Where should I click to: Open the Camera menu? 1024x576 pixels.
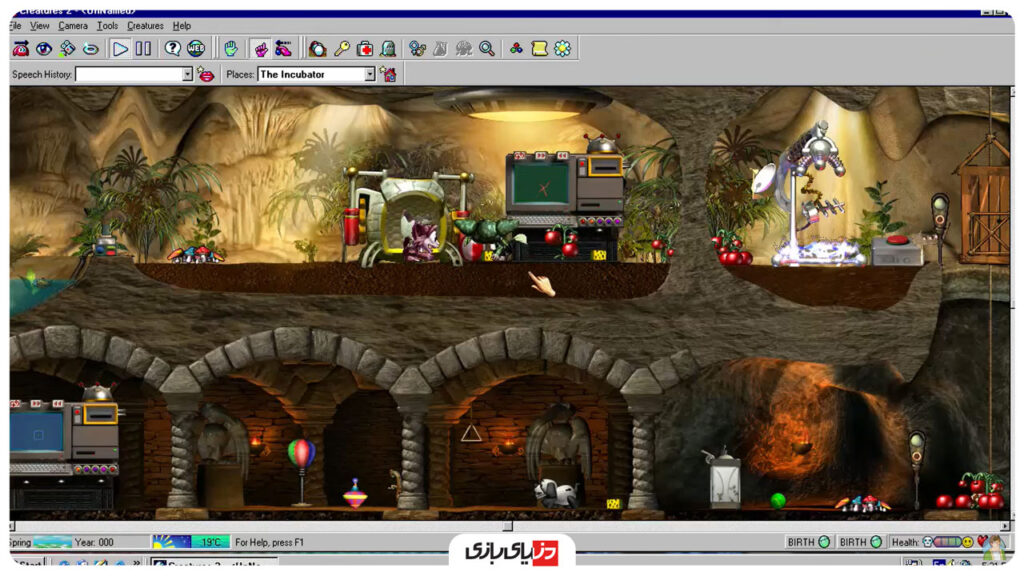tap(72, 25)
